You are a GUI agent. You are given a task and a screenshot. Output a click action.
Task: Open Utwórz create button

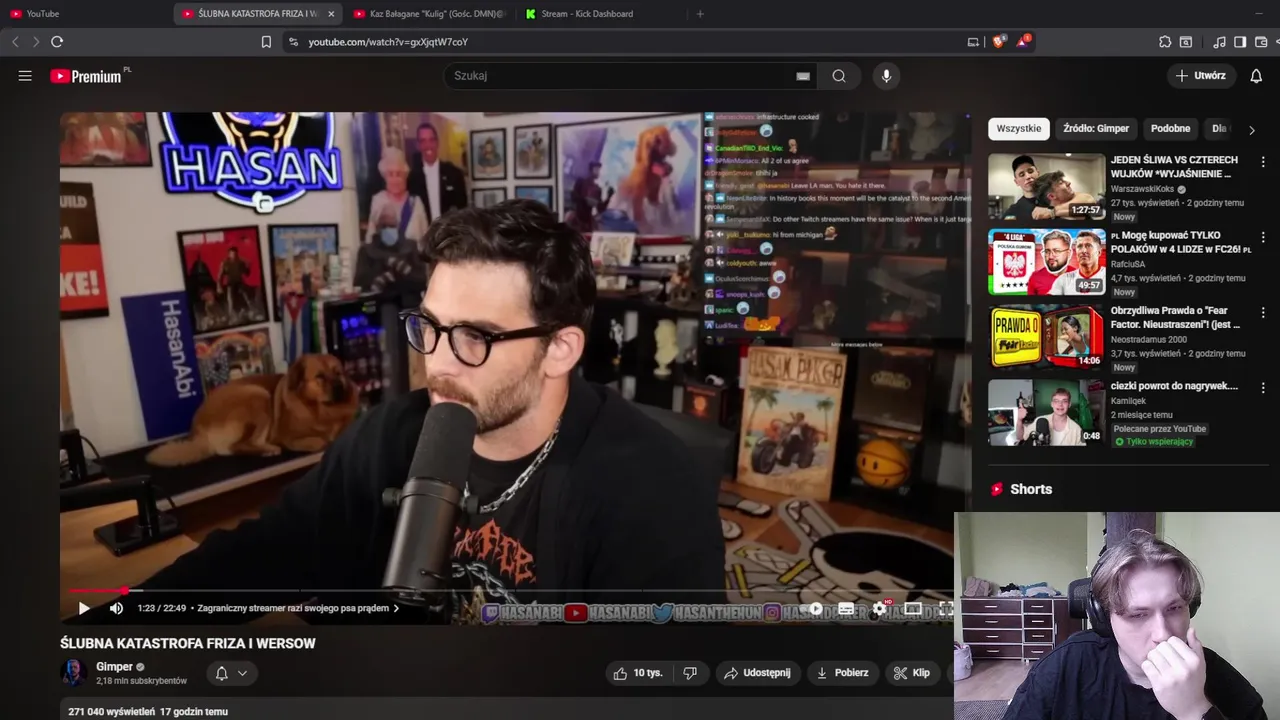tap(1200, 76)
